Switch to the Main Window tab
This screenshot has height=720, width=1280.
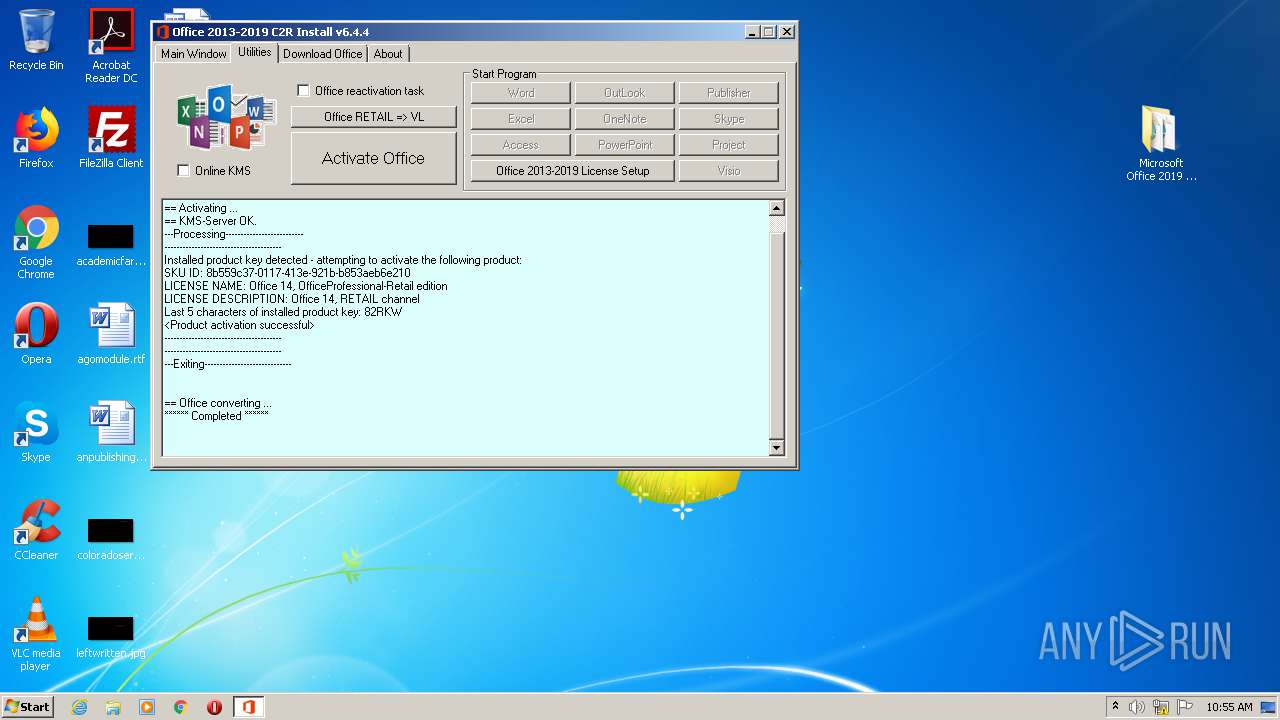194,54
